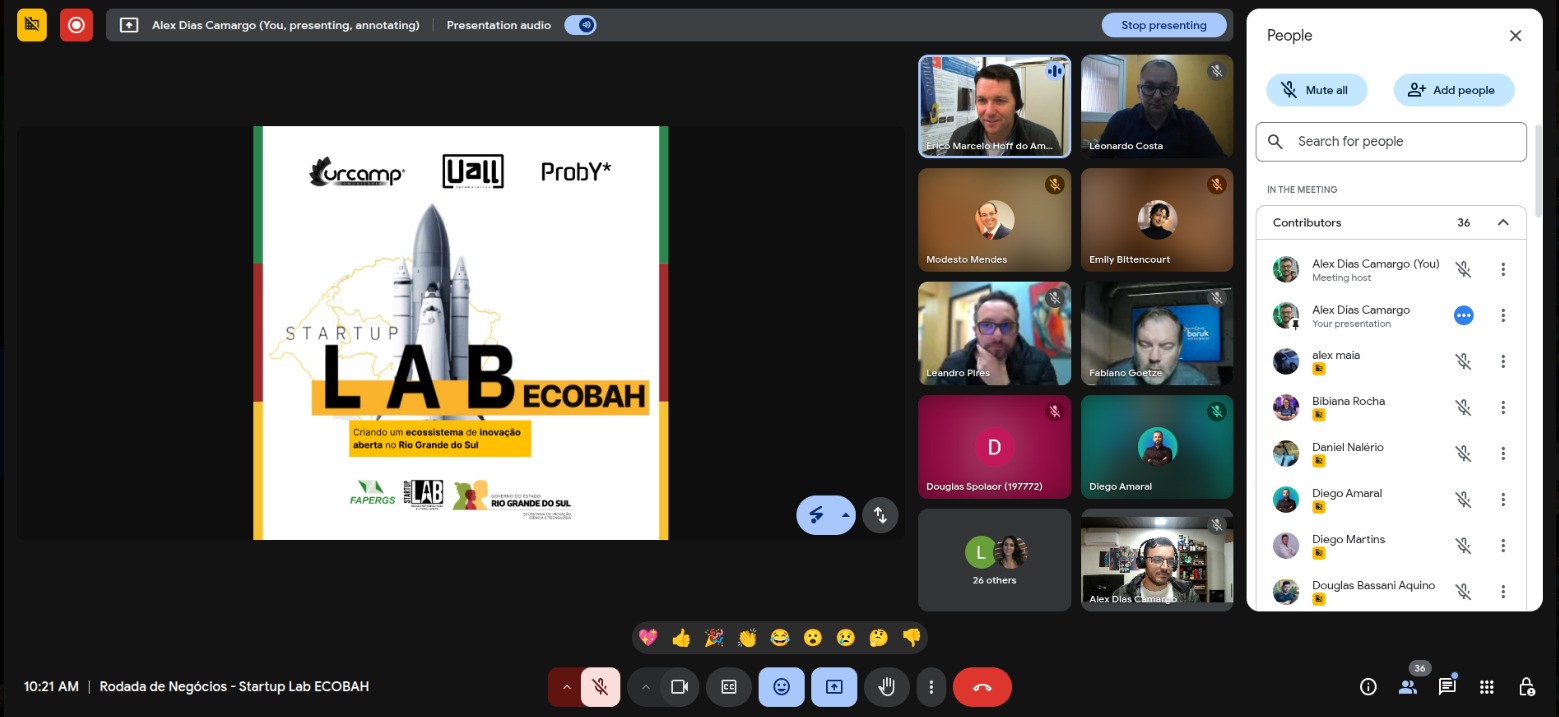The width and height of the screenshot is (1559, 717).
Task: Open options for Alex Dias Camargo (You)
Action: coord(1503,269)
